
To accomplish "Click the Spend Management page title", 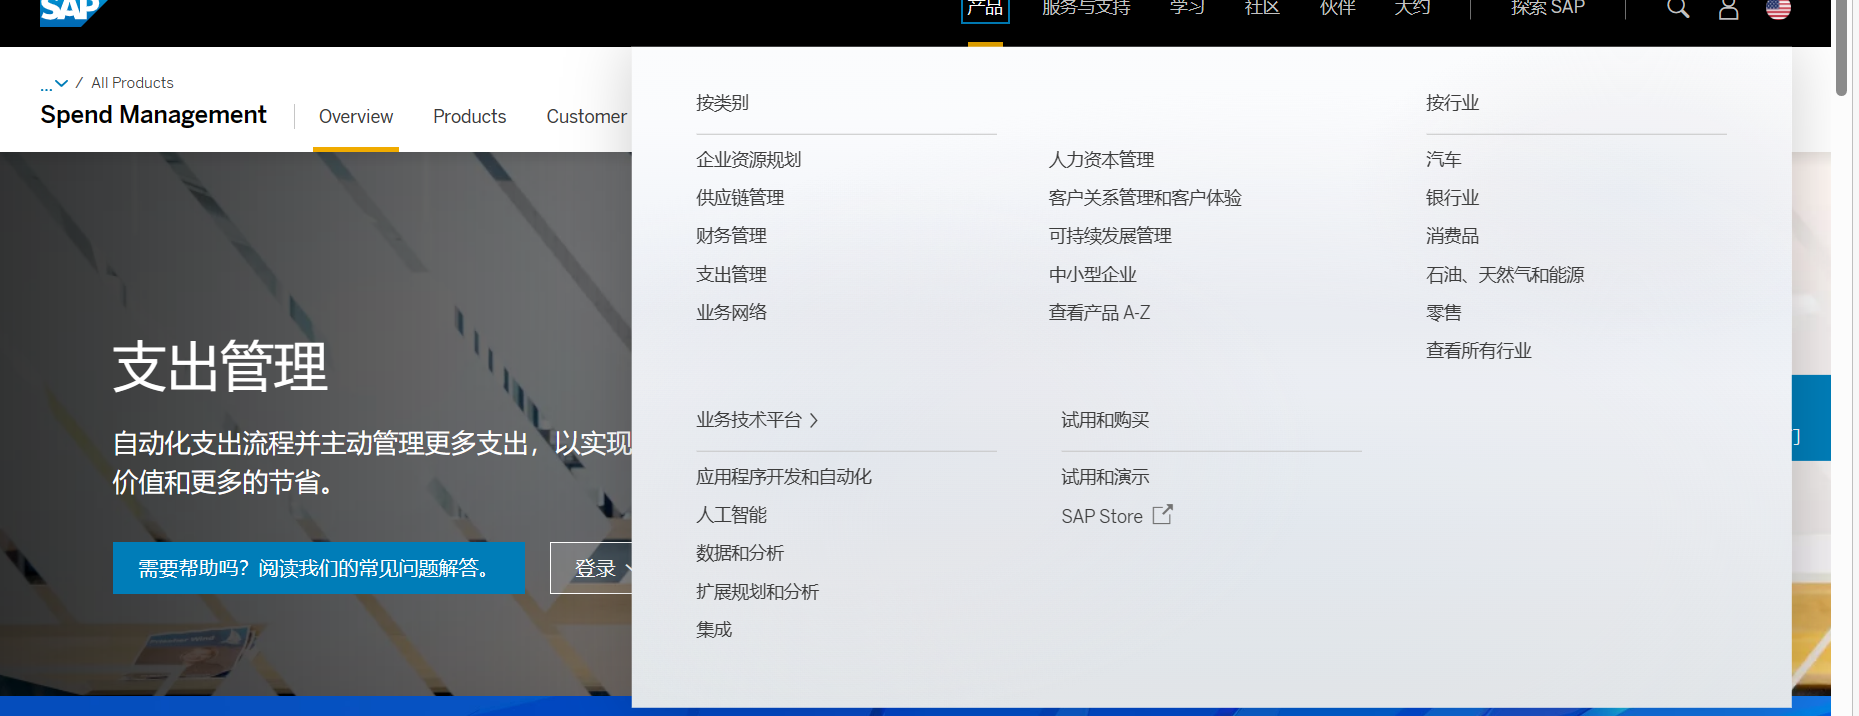I will tap(153, 115).
